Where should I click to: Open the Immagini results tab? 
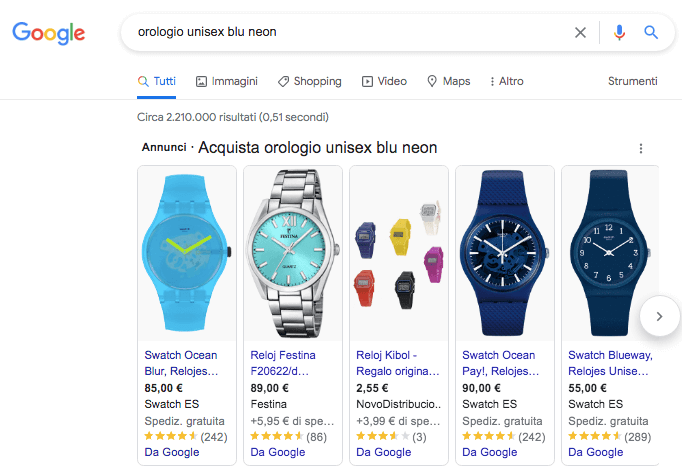click(227, 81)
